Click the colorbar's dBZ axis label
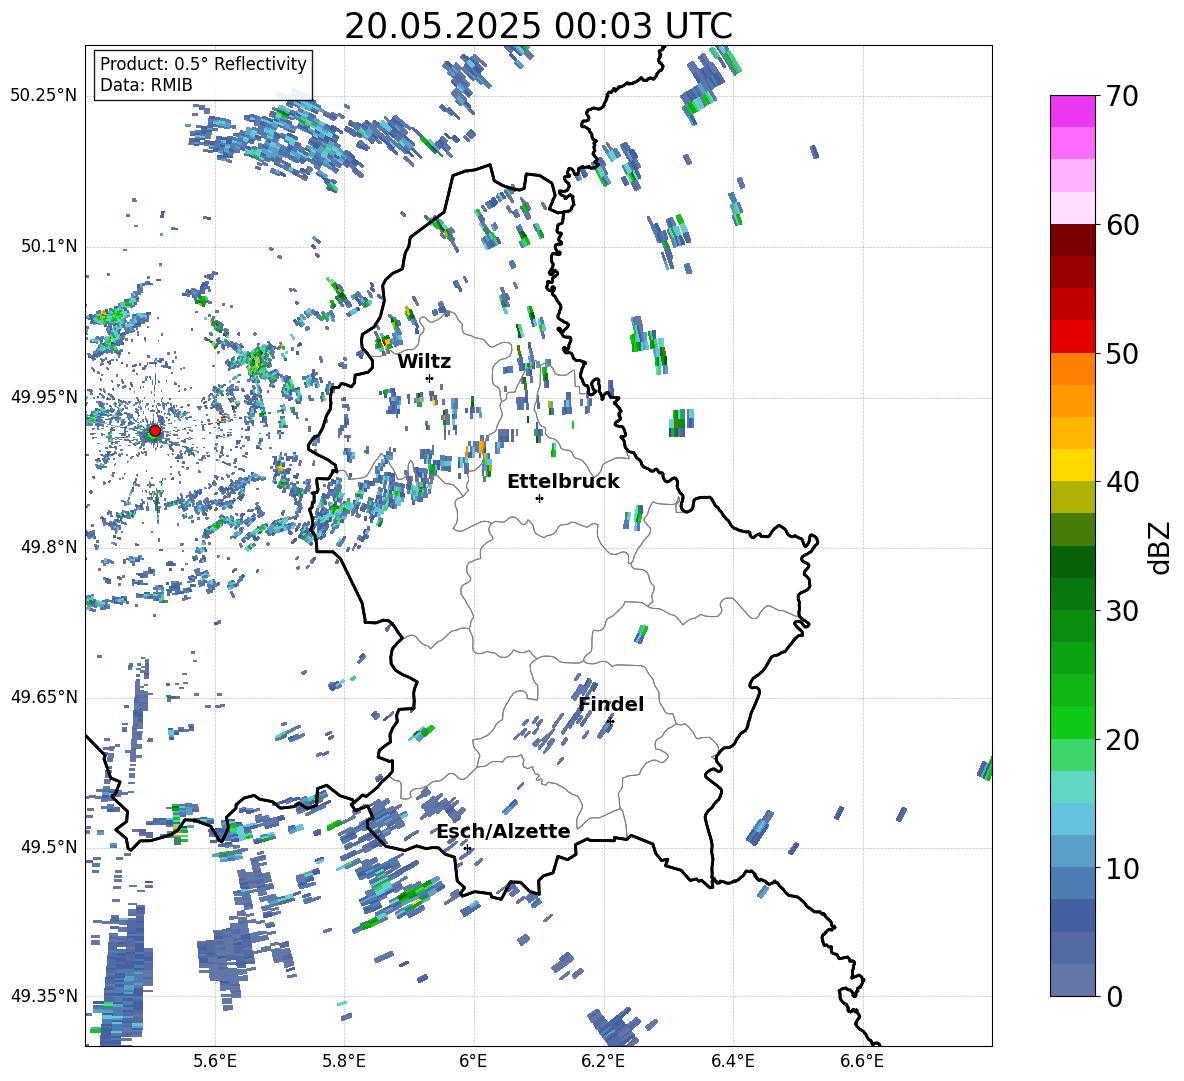 [1159, 547]
